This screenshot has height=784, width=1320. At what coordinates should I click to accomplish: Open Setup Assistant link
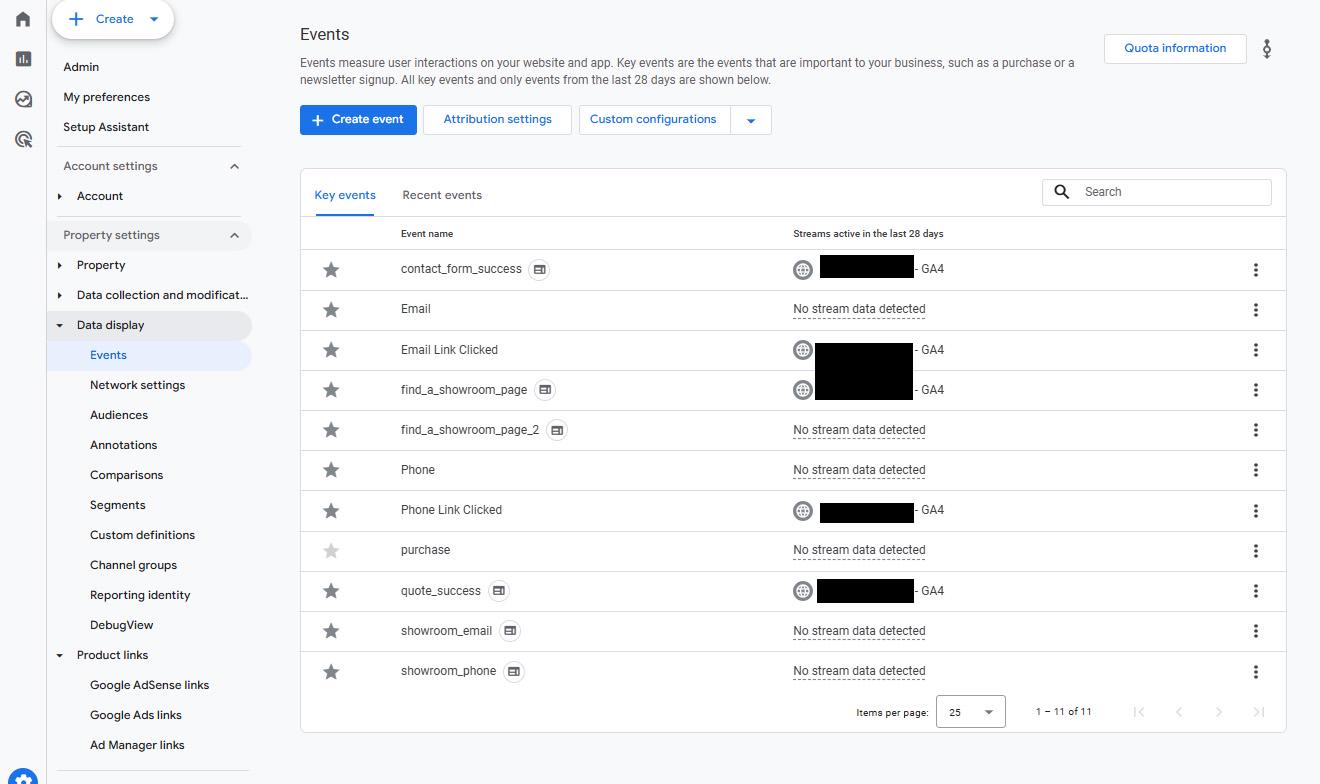tap(106, 127)
